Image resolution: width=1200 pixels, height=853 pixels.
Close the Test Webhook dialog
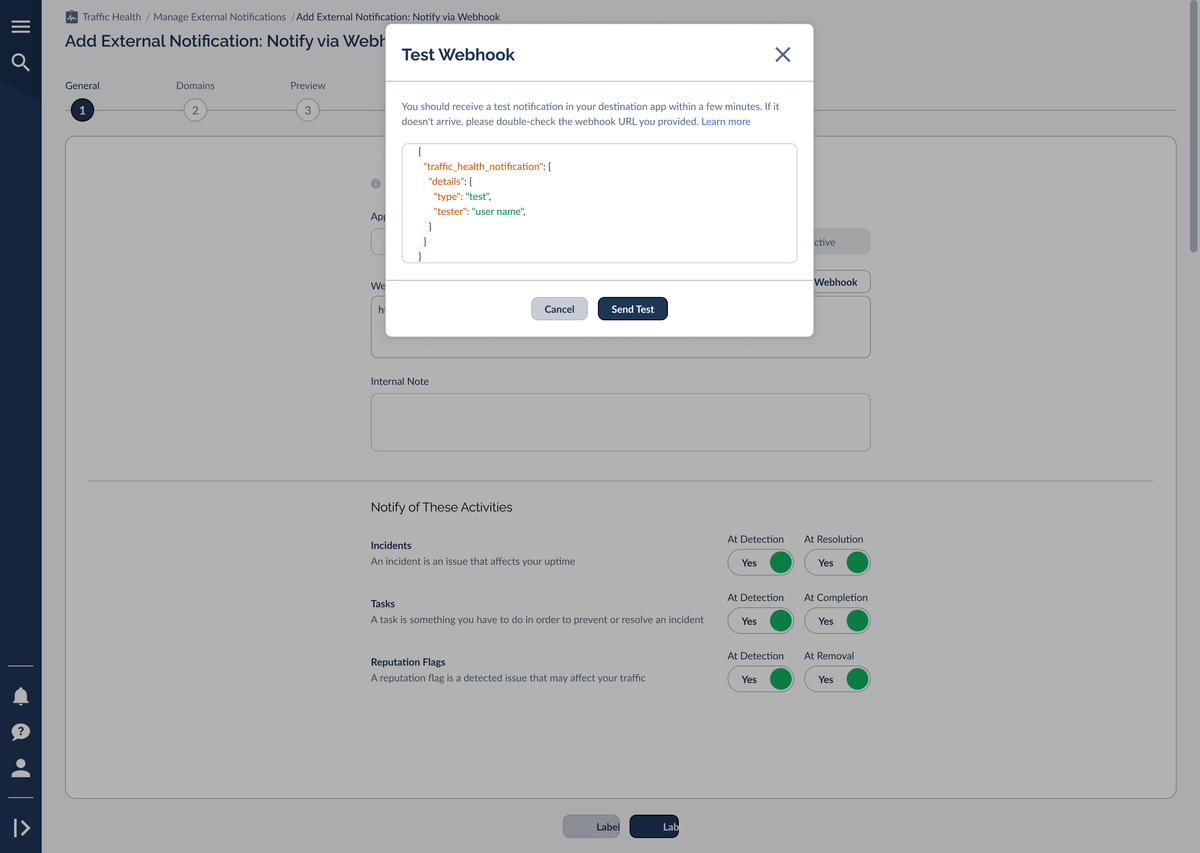783,55
